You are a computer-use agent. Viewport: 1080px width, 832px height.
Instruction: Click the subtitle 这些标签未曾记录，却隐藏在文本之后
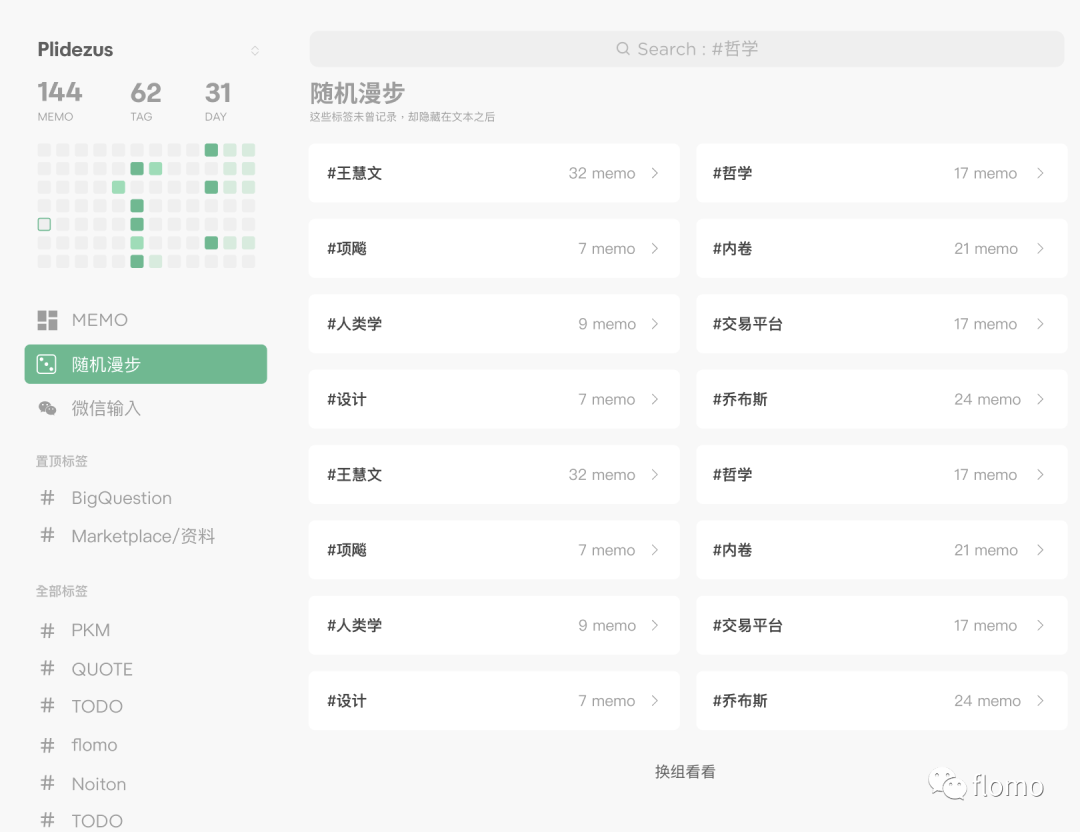[x=402, y=117]
